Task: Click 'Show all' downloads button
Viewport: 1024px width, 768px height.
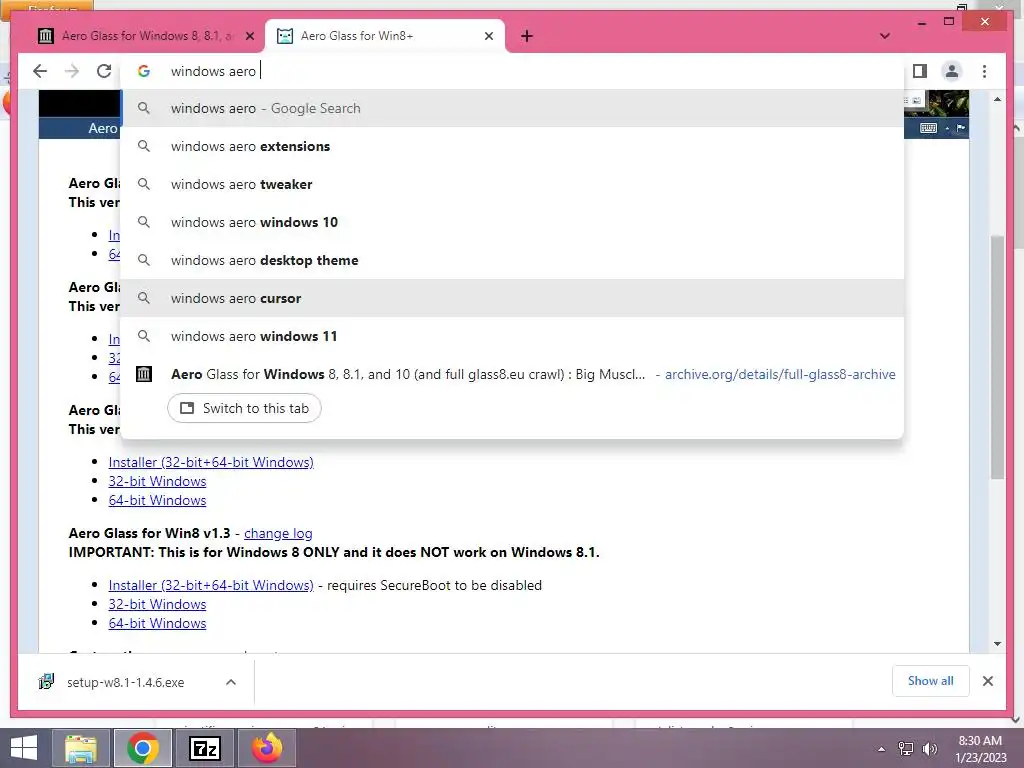Action: (x=931, y=681)
